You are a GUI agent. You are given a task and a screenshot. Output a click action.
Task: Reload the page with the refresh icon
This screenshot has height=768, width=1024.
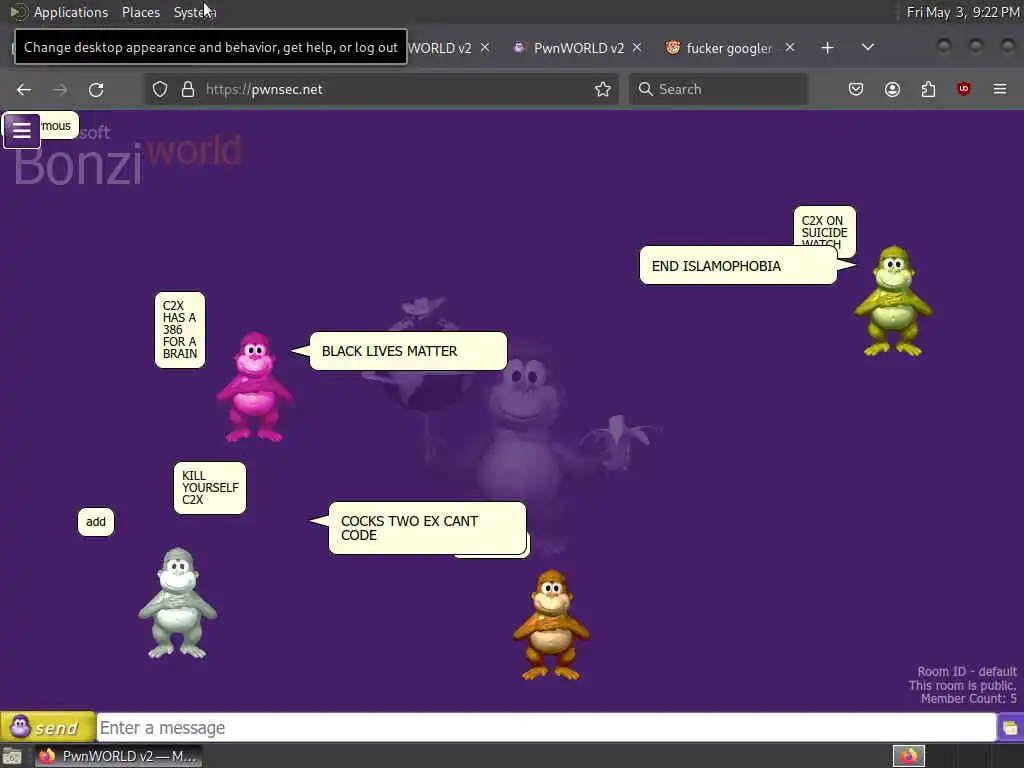click(x=96, y=89)
